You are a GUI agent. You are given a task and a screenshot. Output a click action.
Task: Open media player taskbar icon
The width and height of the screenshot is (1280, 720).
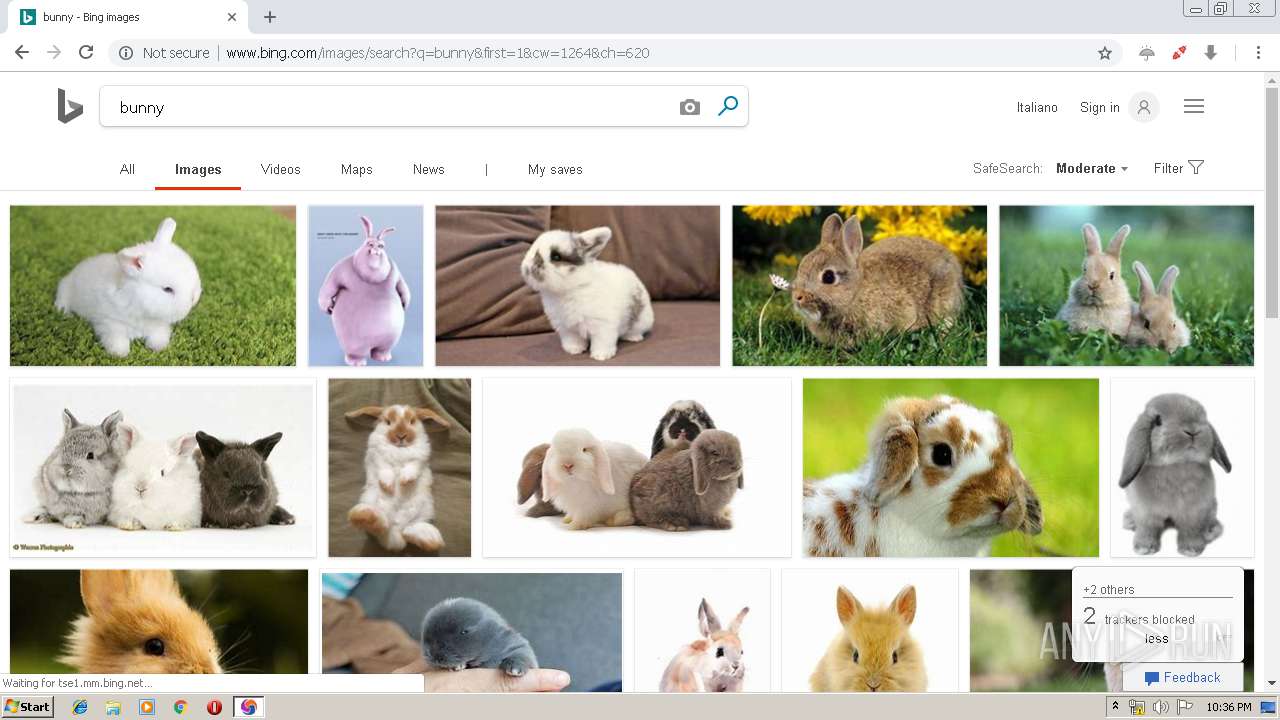[x=147, y=707]
